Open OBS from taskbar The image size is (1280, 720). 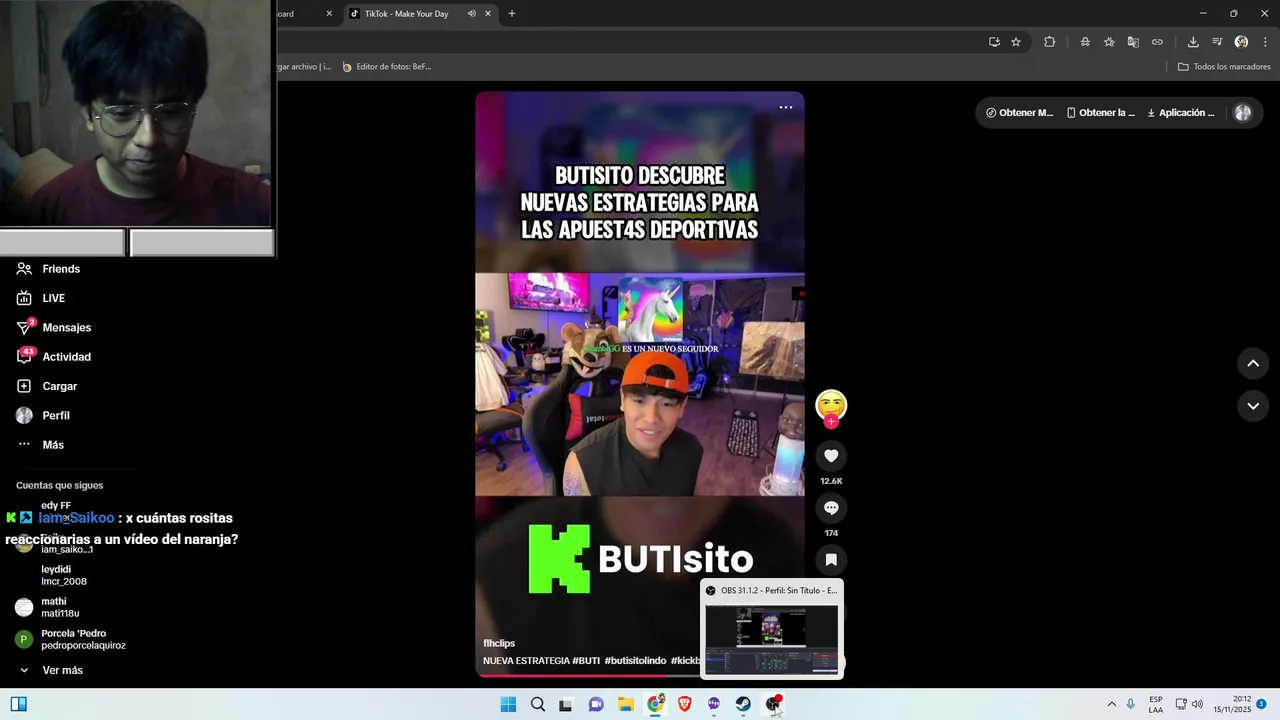(773, 704)
